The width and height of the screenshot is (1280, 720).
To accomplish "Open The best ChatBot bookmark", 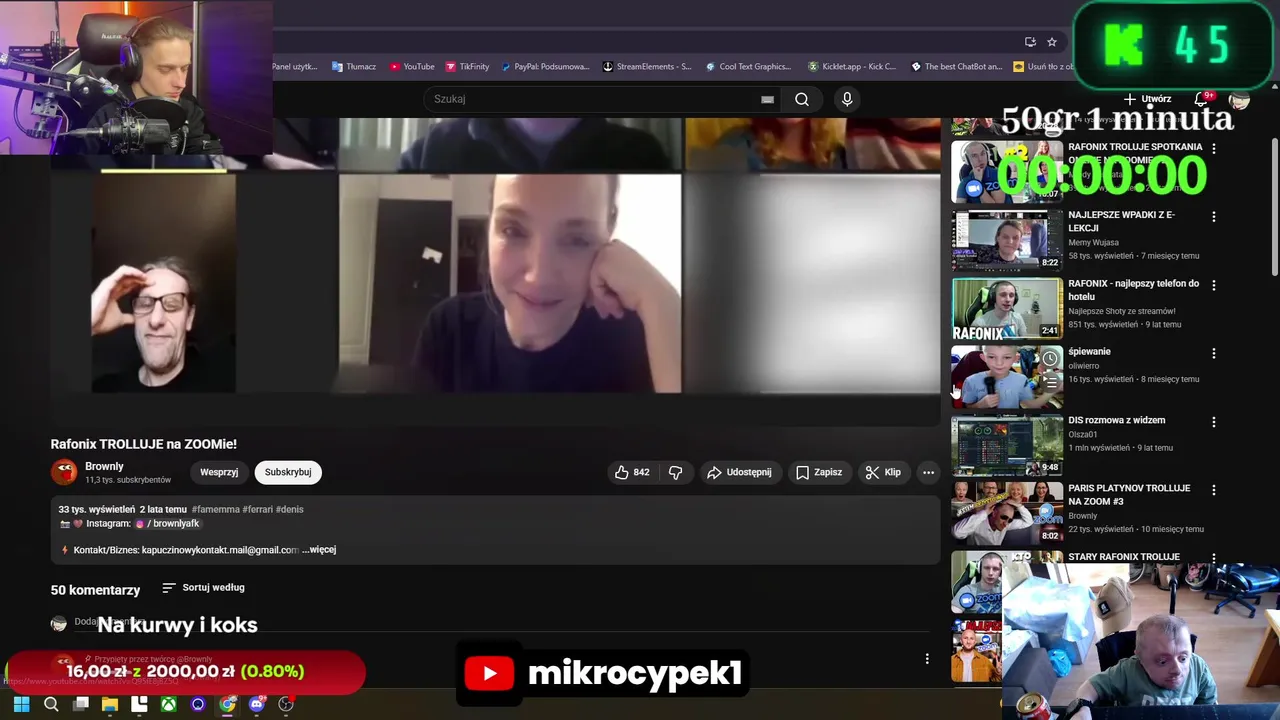I will [957, 67].
